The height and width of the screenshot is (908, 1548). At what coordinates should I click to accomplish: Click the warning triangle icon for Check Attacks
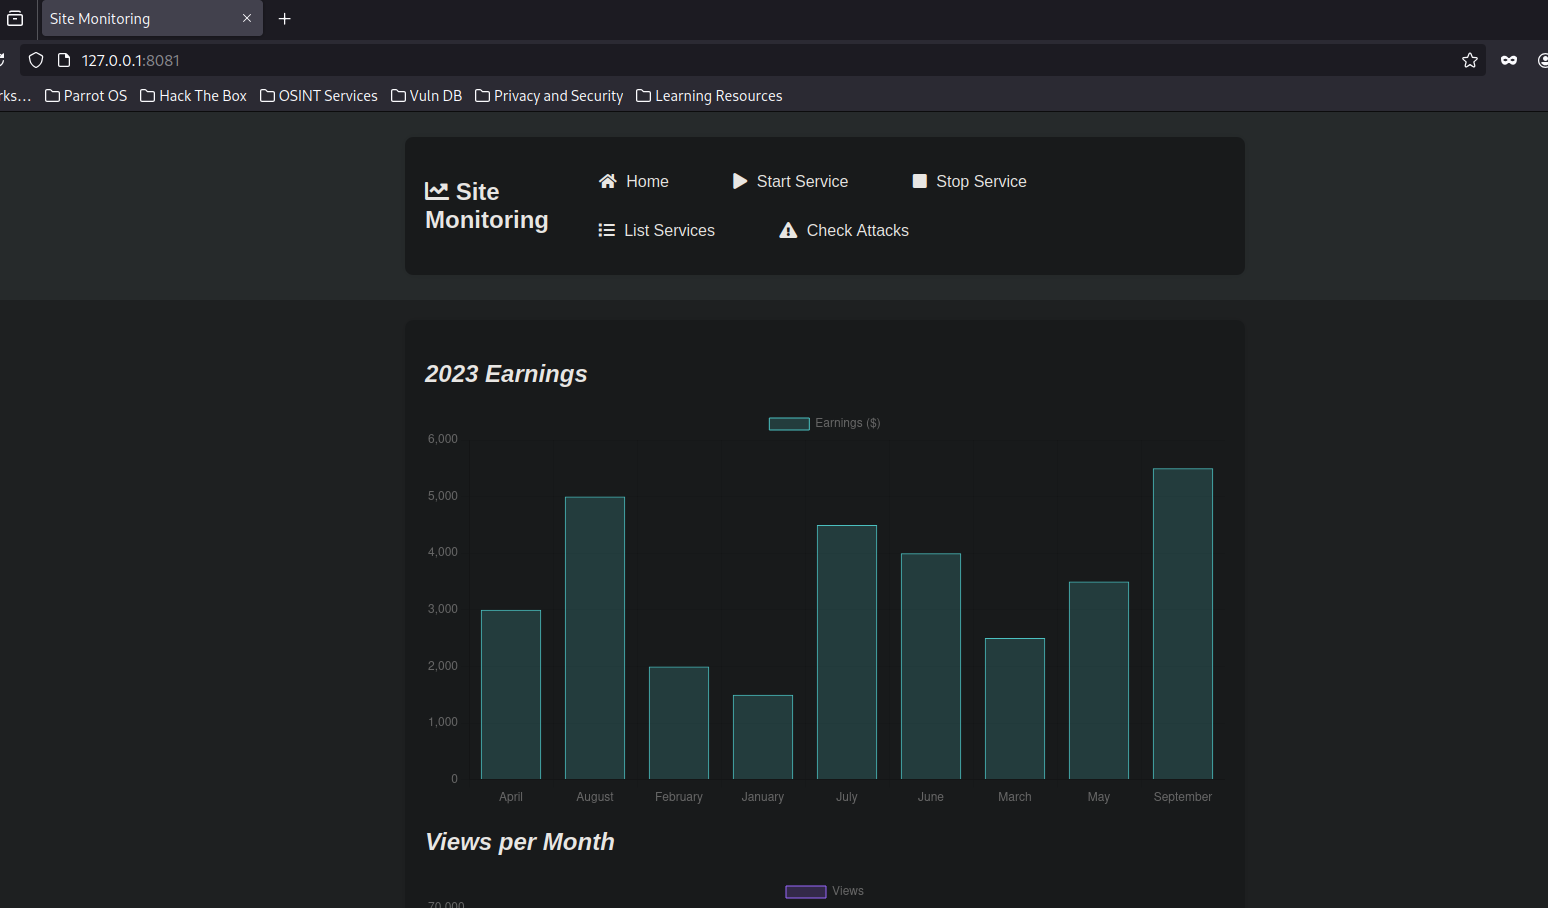click(x=788, y=230)
